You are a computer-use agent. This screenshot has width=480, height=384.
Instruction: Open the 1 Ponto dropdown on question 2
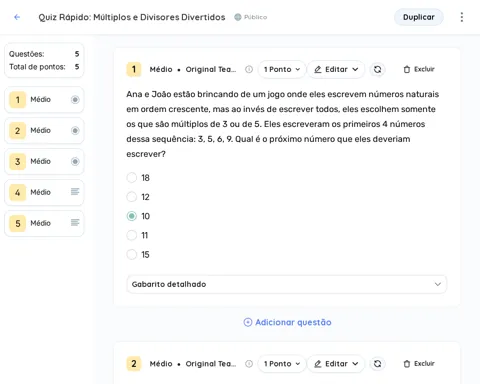[282, 364]
